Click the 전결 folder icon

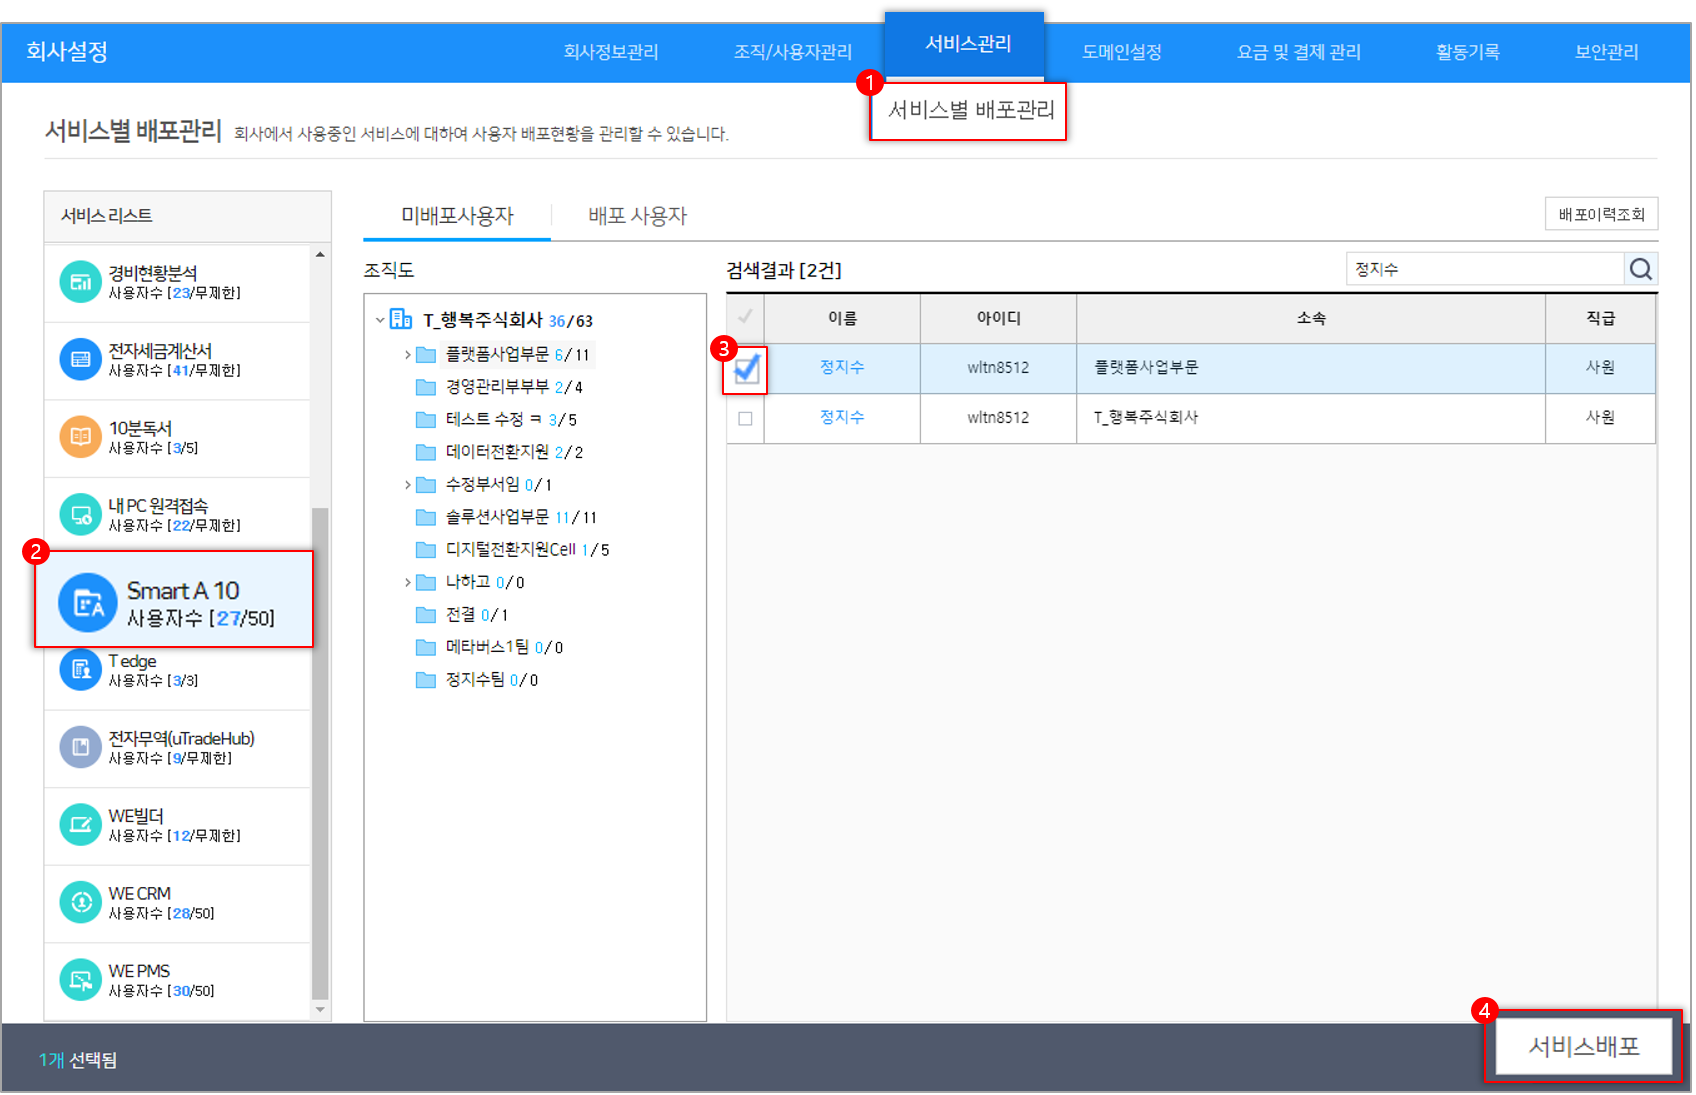426,615
